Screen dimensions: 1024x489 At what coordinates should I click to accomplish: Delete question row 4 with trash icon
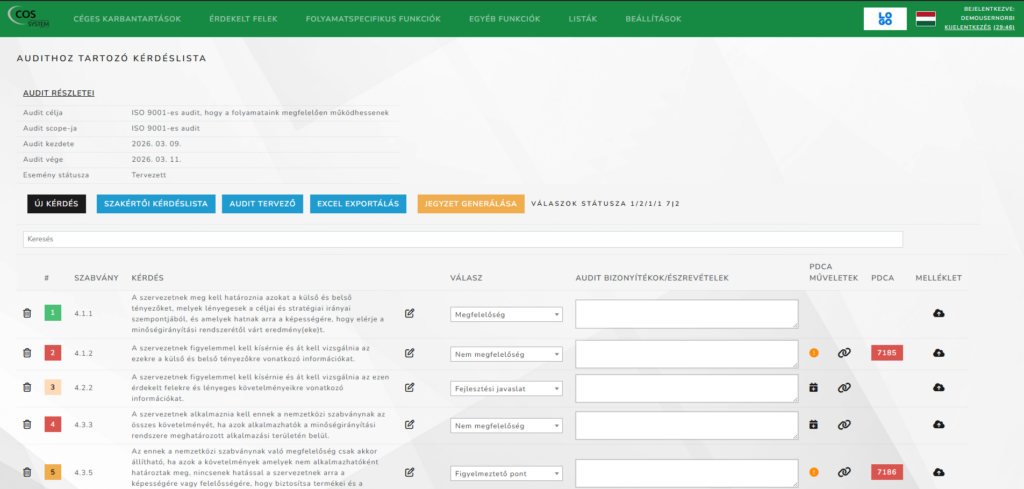[x=27, y=424]
